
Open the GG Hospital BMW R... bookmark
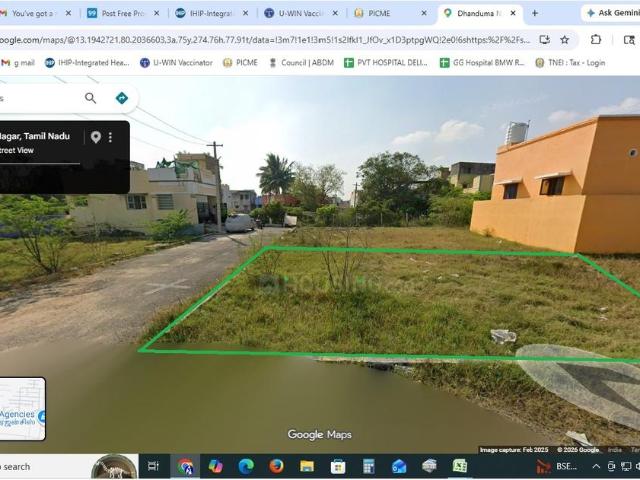pos(482,63)
